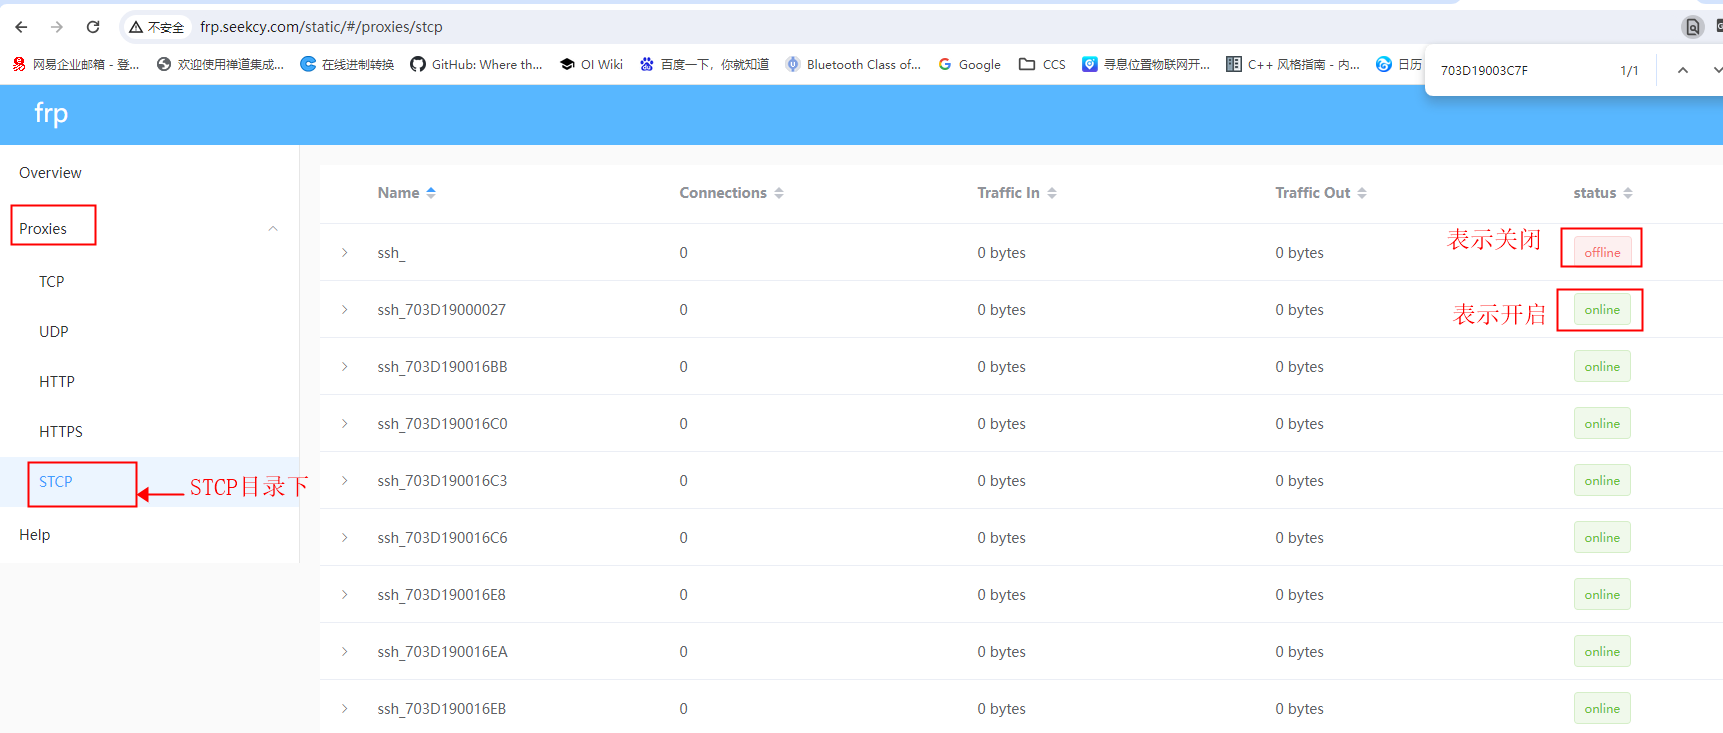The height and width of the screenshot is (733, 1723).
Task: Expand row ssh_703D19000027 details
Action: pyautogui.click(x=345, y=309)
